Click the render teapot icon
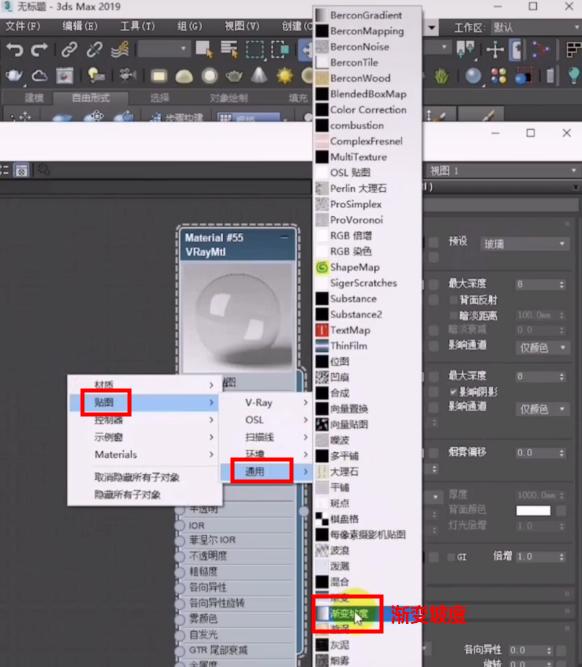 pos(14,76)
